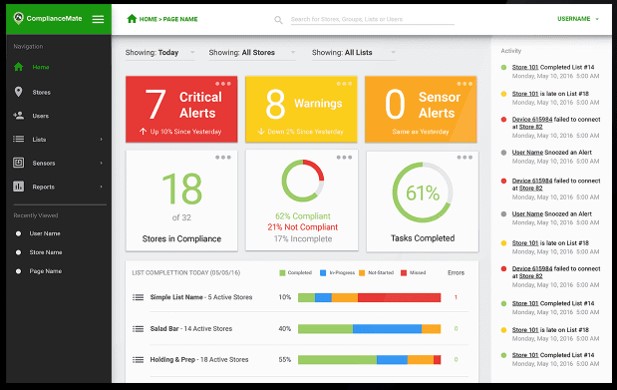Click the up arrow on Critical Alerts card
Screen dimensions: 617x390
coord(143,131)
